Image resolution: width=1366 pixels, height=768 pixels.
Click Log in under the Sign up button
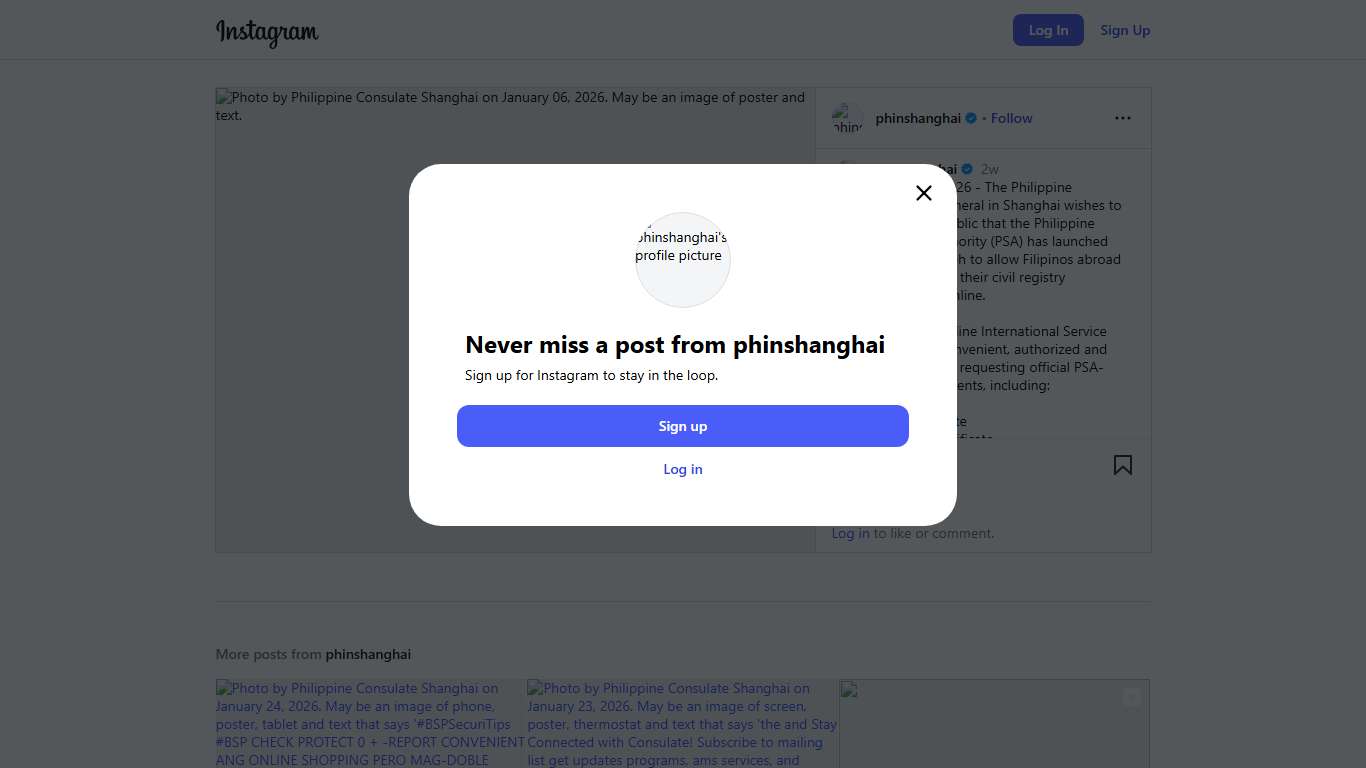(x=683, y=469)
